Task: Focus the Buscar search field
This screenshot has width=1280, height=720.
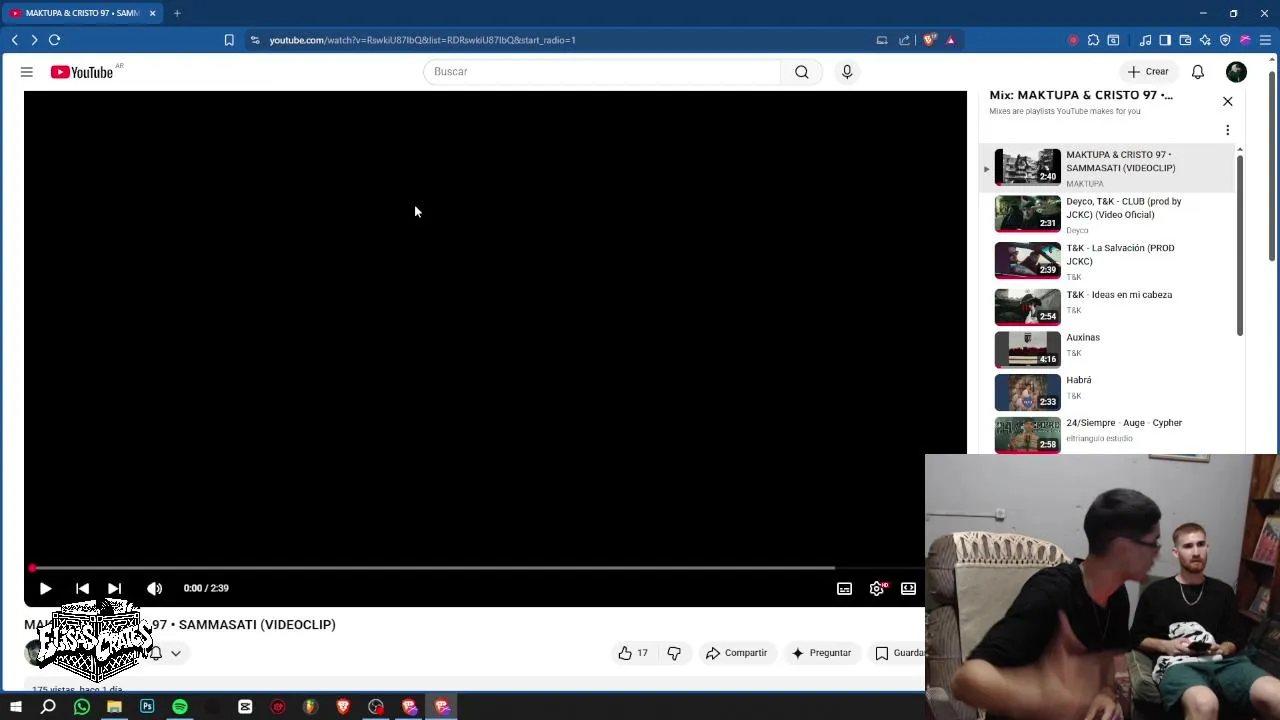Action: pos(601,72)
